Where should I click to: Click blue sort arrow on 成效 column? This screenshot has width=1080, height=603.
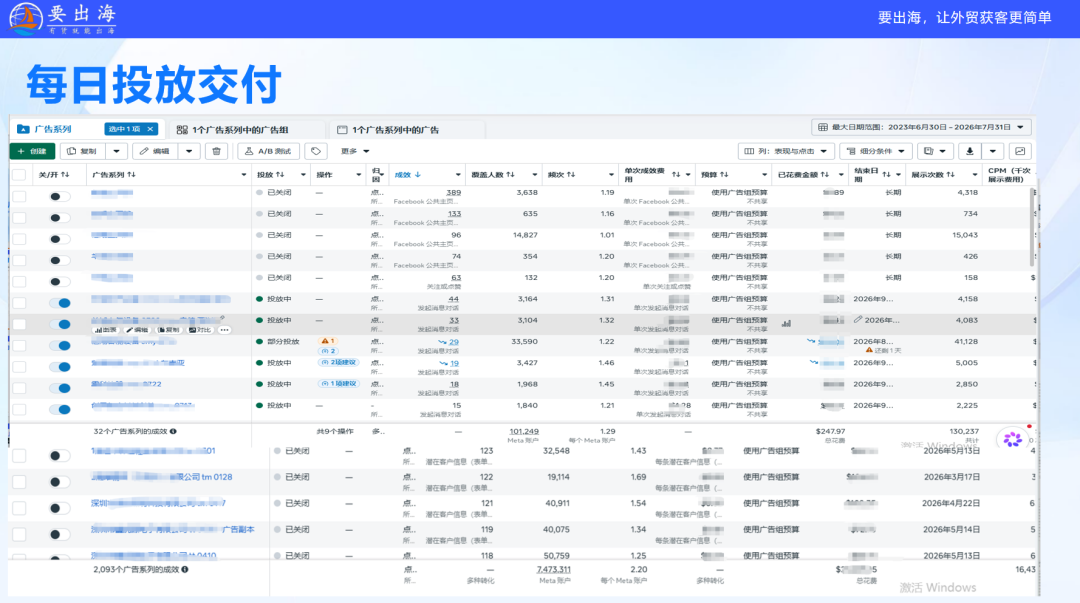417,175
